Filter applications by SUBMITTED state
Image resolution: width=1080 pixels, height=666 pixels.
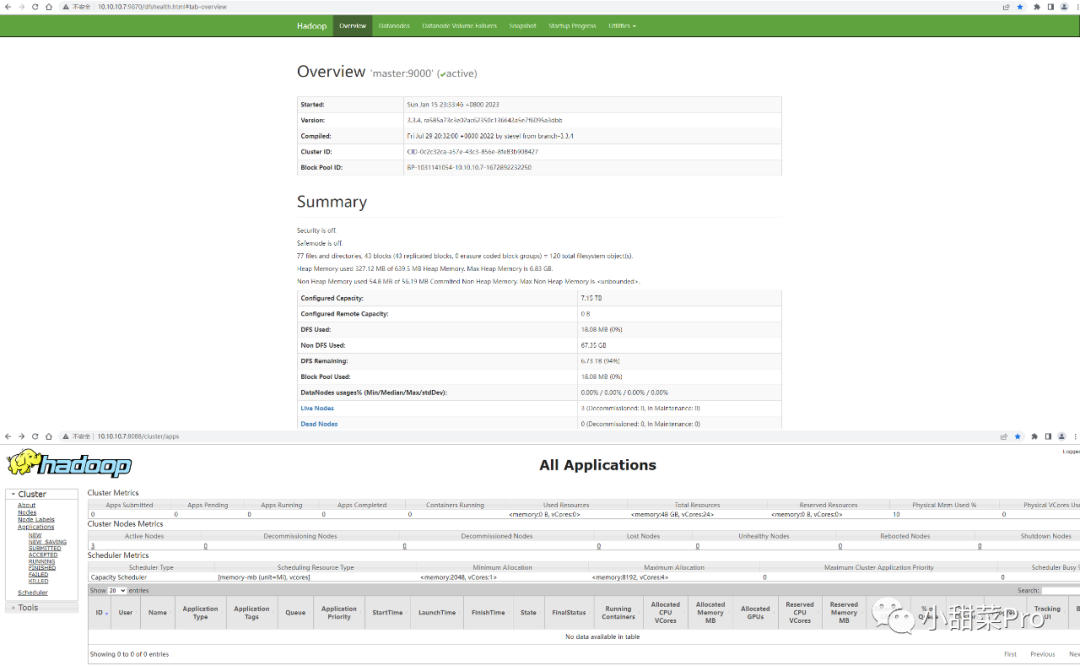pyautogui.click(x=45, y=548)
